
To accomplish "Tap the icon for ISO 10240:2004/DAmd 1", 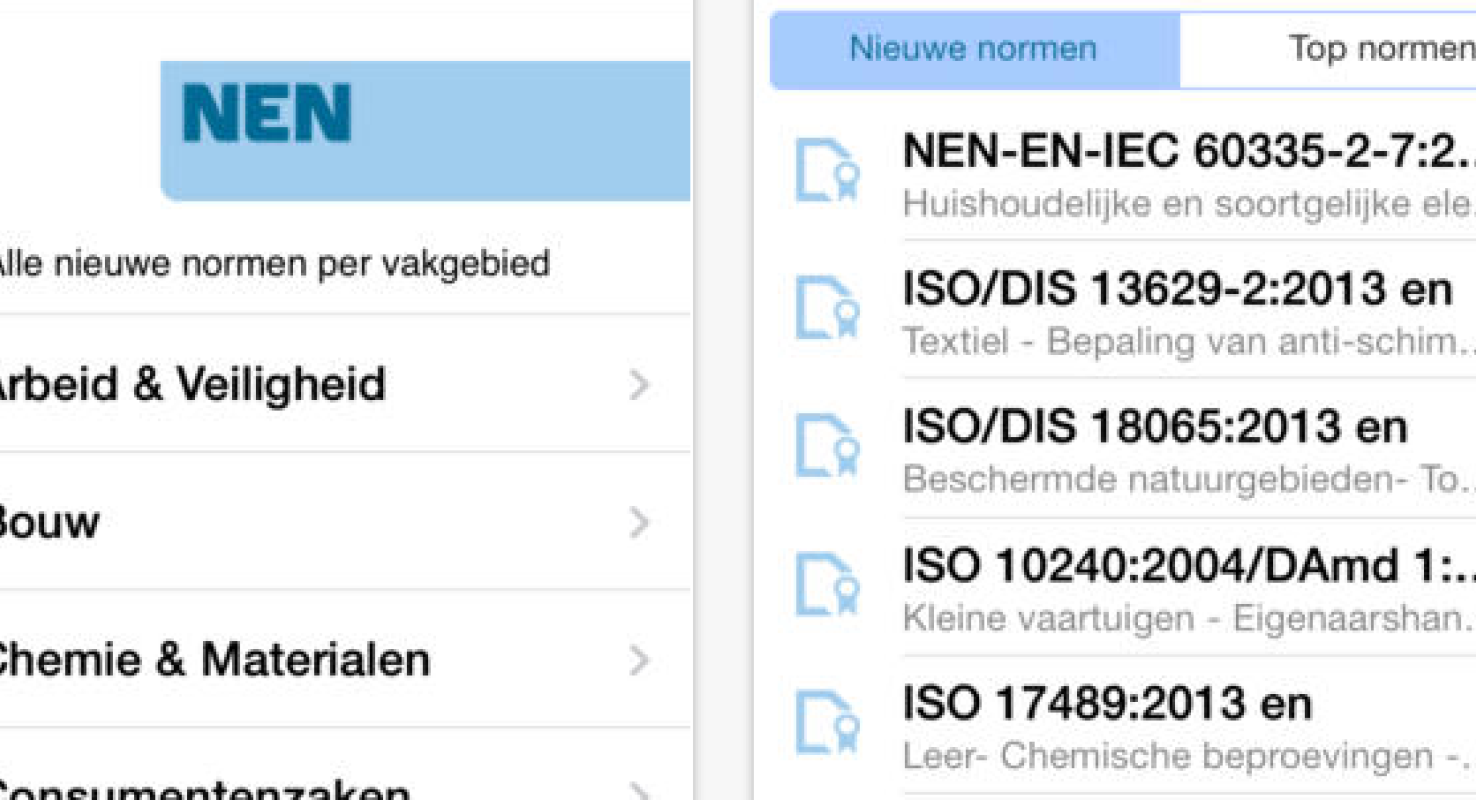I will [826, 586].
